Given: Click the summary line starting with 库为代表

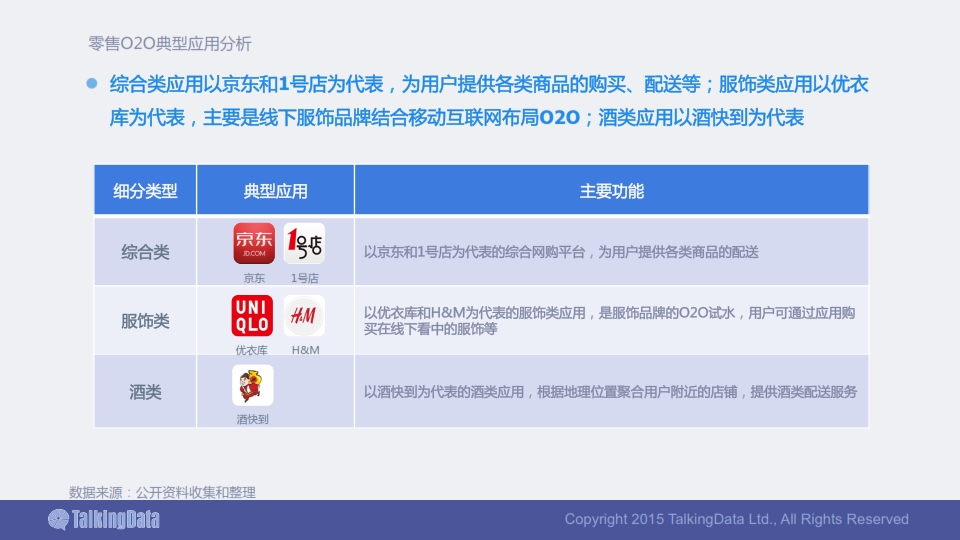Looking at the screenshot, I should pos(457,117).
